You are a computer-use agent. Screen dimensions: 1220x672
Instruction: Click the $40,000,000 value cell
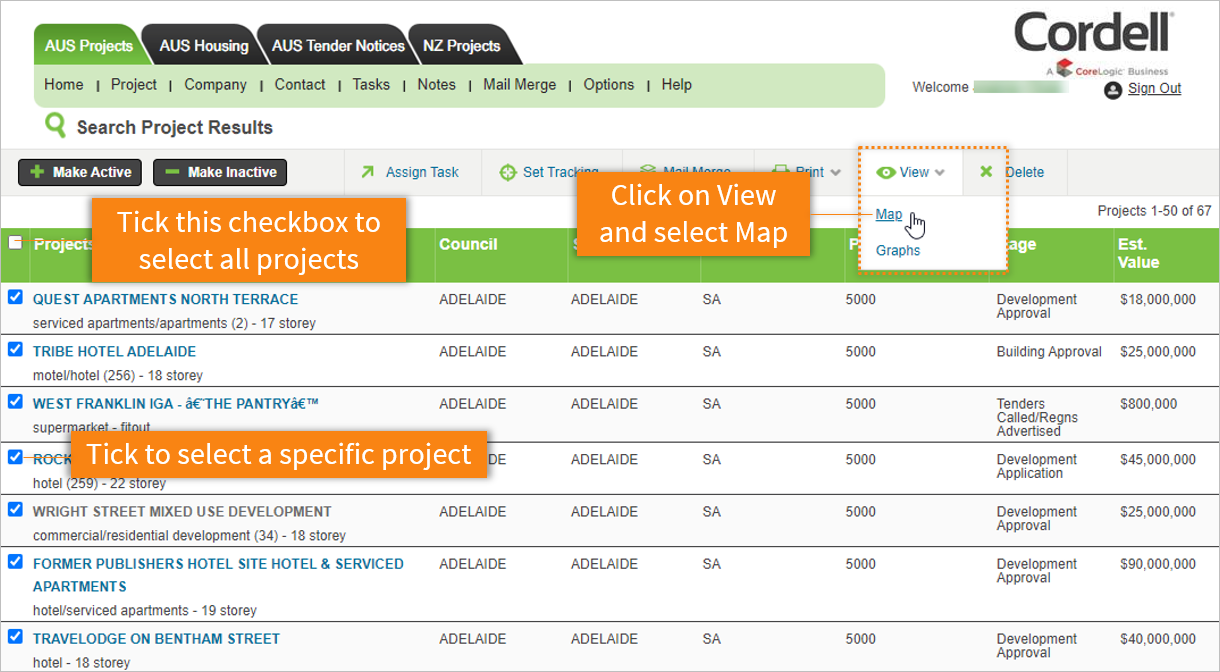pyautogui.click(x=1158, y=639)
